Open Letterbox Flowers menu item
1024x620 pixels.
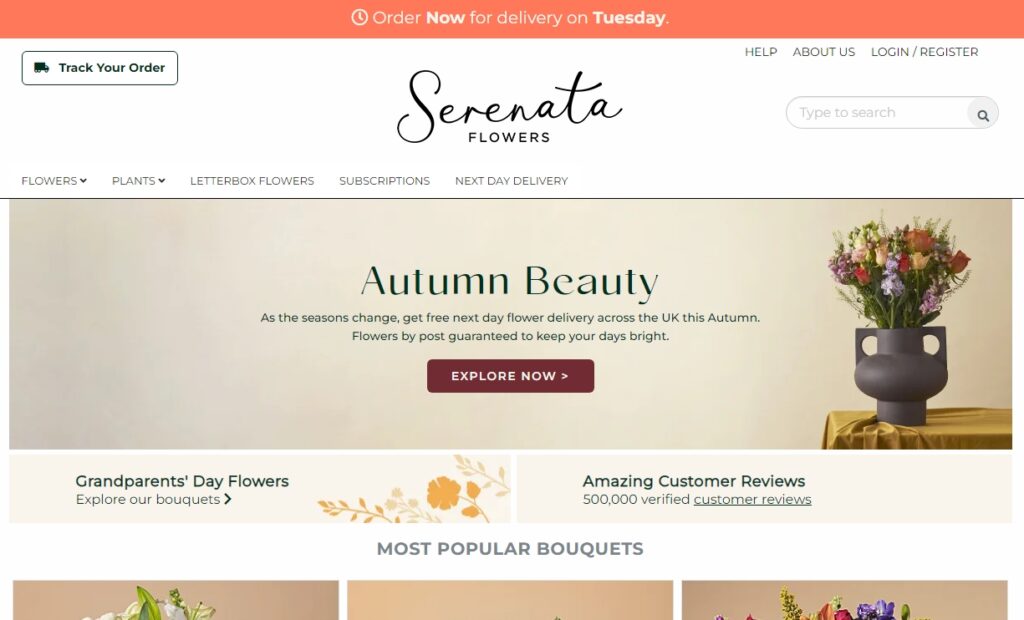click(x=252, y=181)
